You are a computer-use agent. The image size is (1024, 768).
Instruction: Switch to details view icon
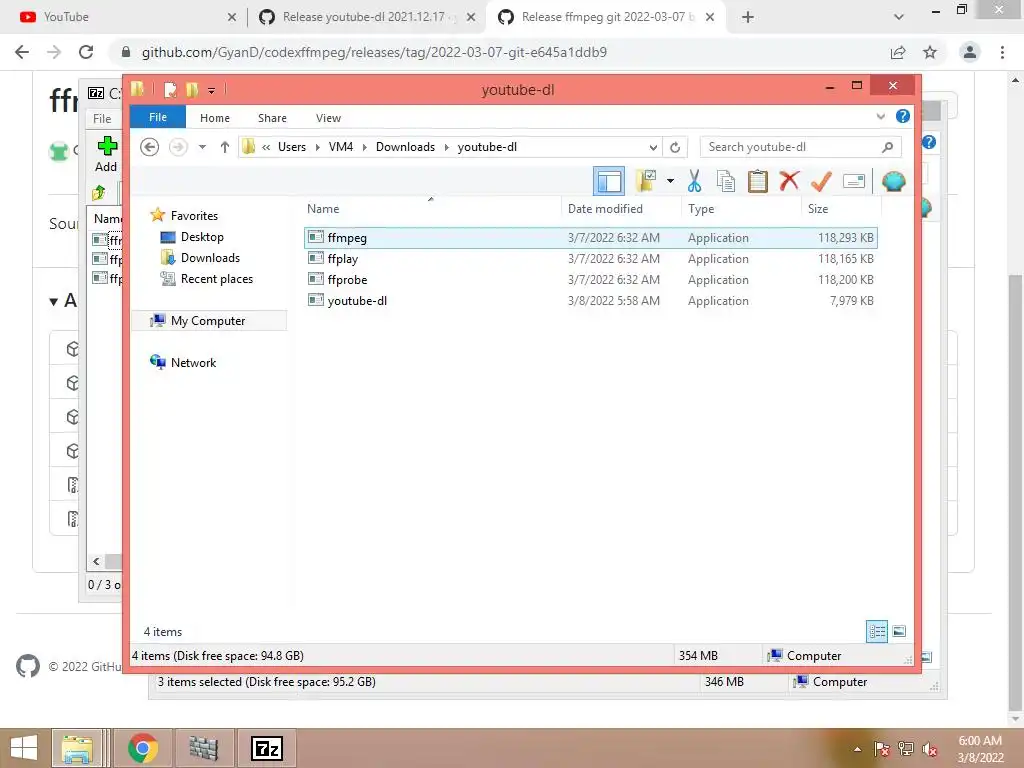click(876, 632)
